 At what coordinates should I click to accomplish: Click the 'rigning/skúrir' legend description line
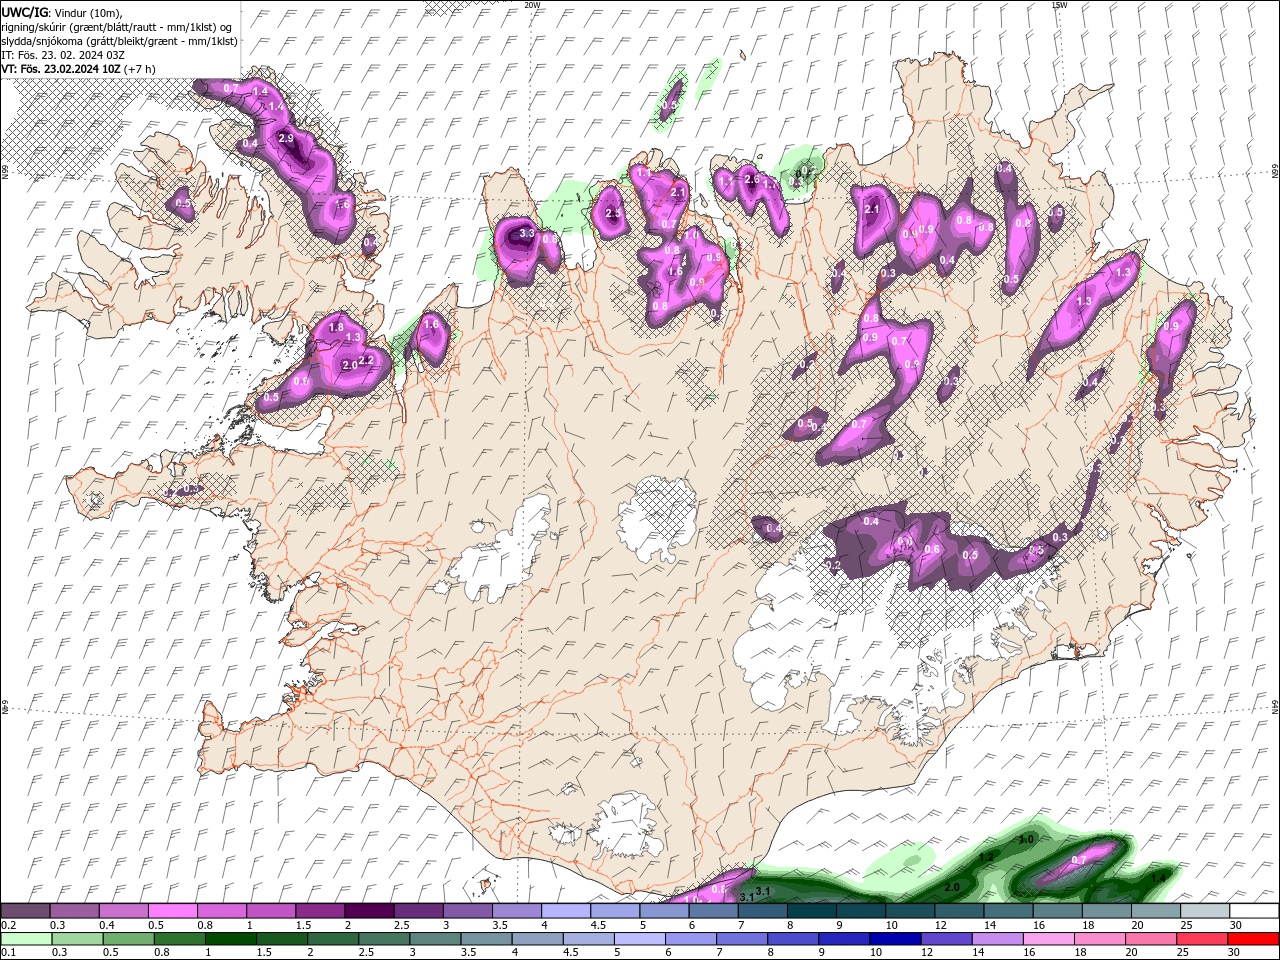coord(117,26)
